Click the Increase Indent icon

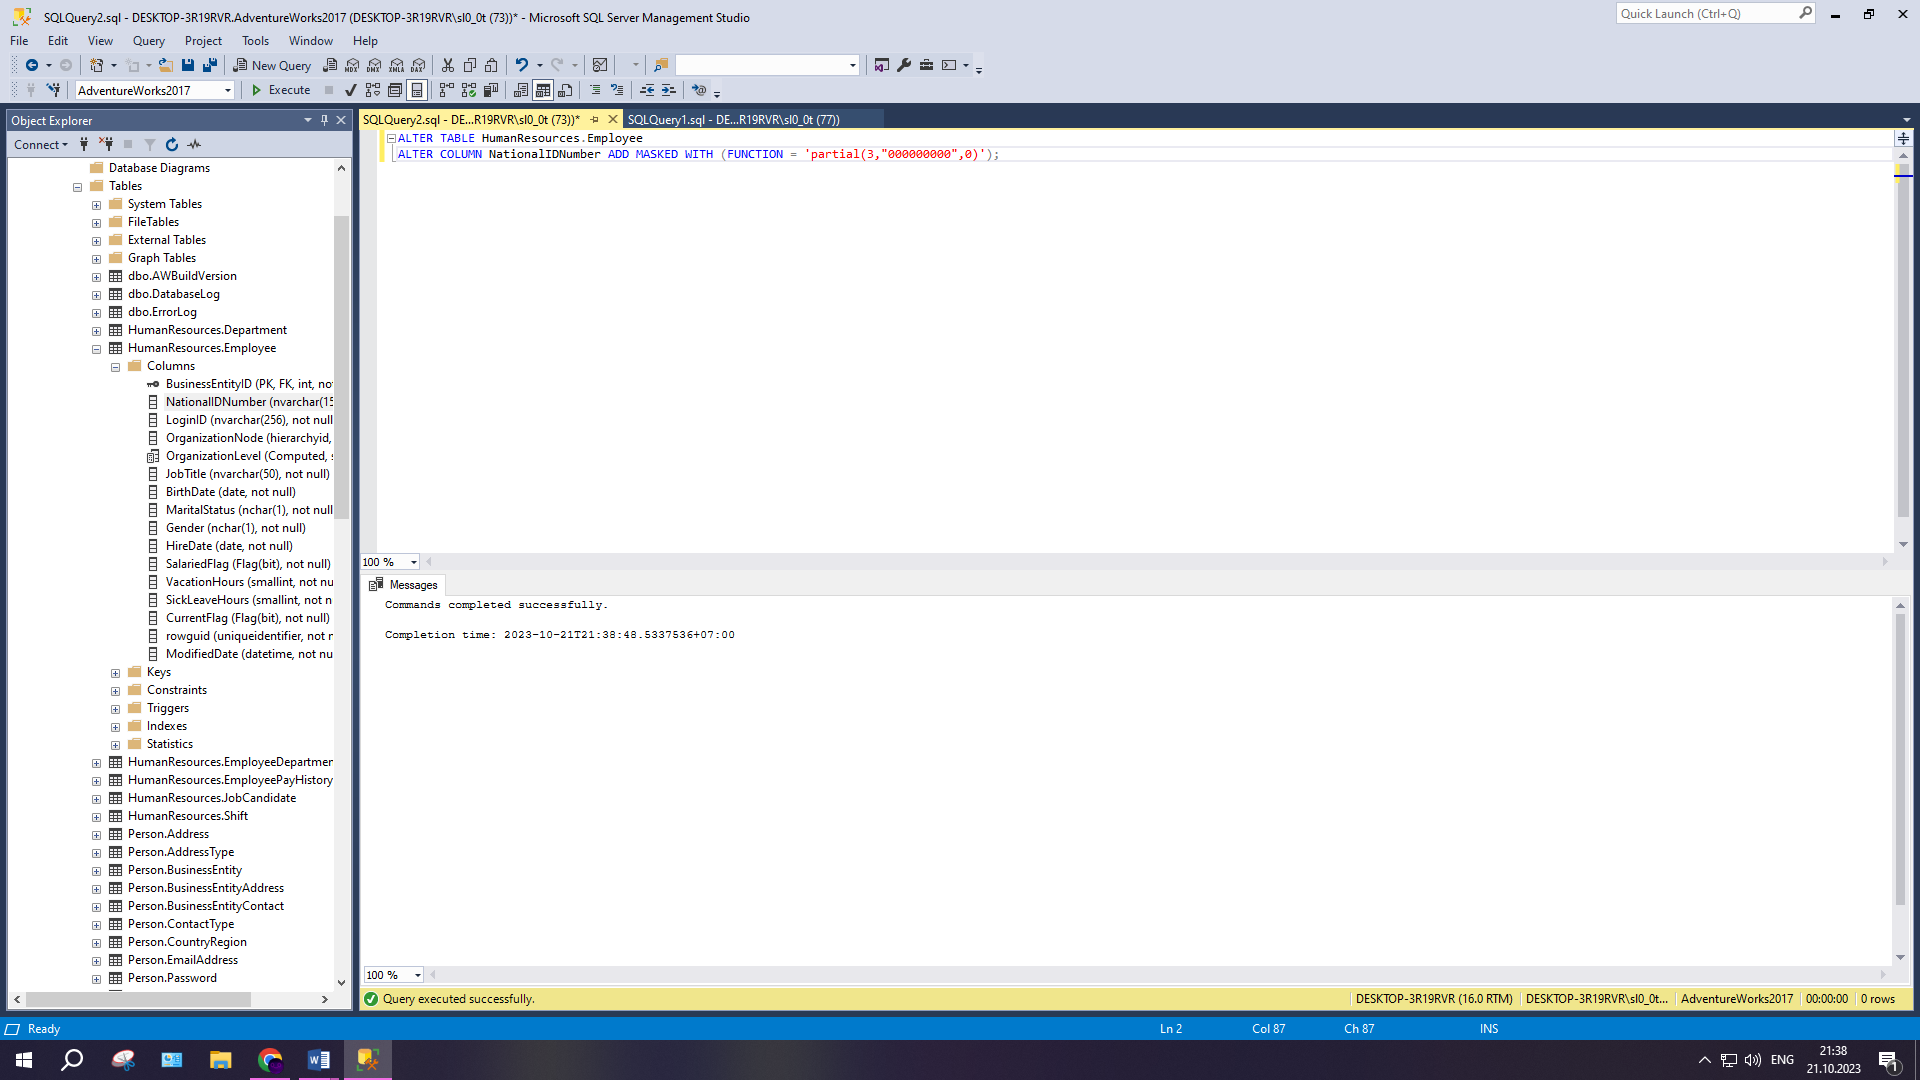[669, 90]
